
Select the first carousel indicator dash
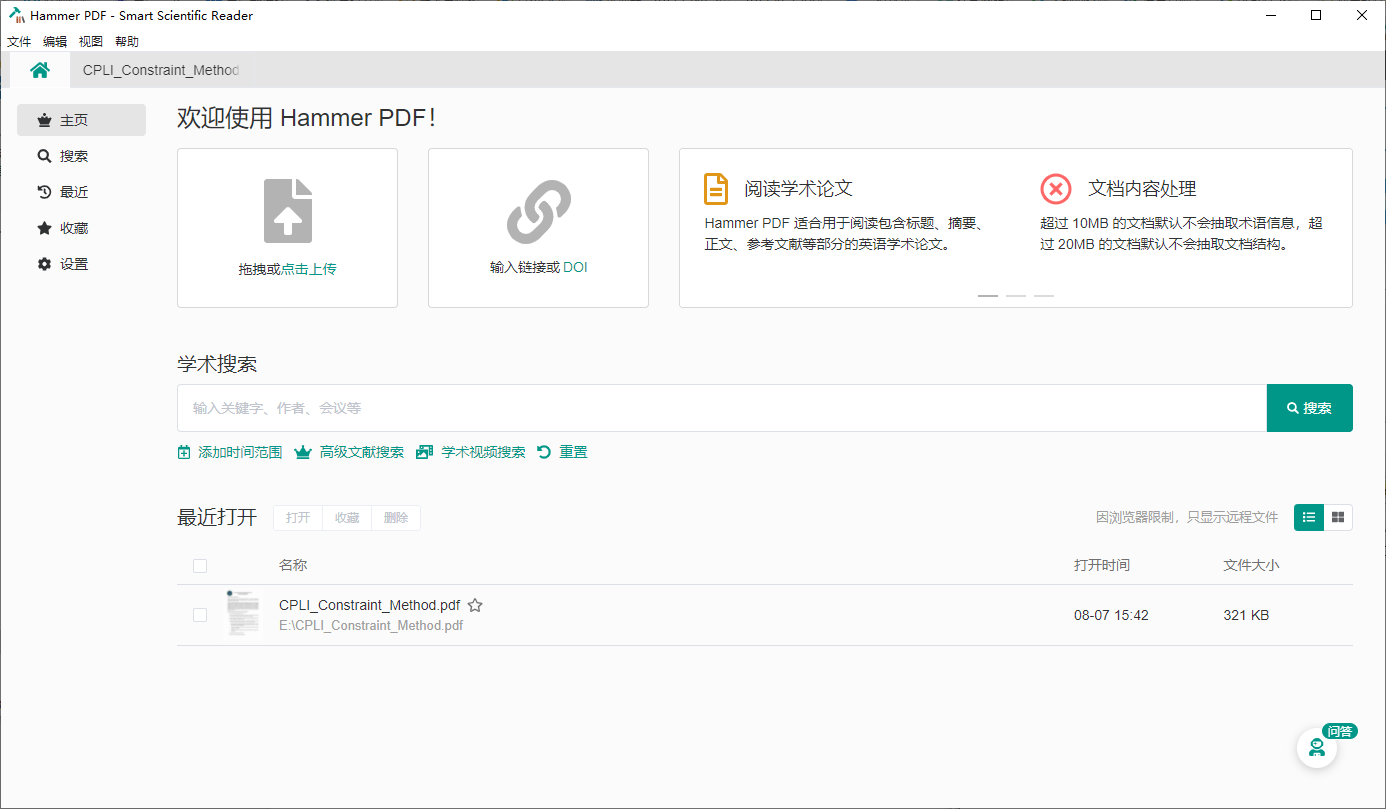988,296
